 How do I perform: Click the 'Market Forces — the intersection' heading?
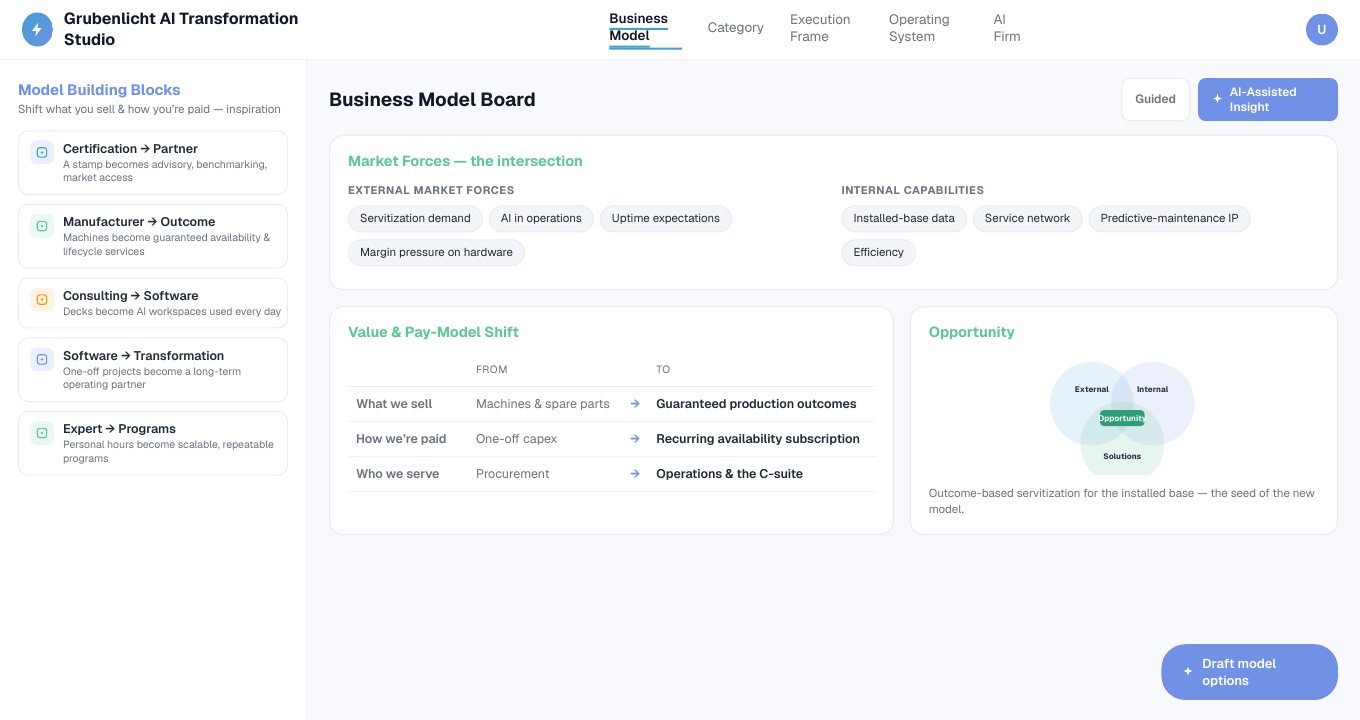pos(465,161)
